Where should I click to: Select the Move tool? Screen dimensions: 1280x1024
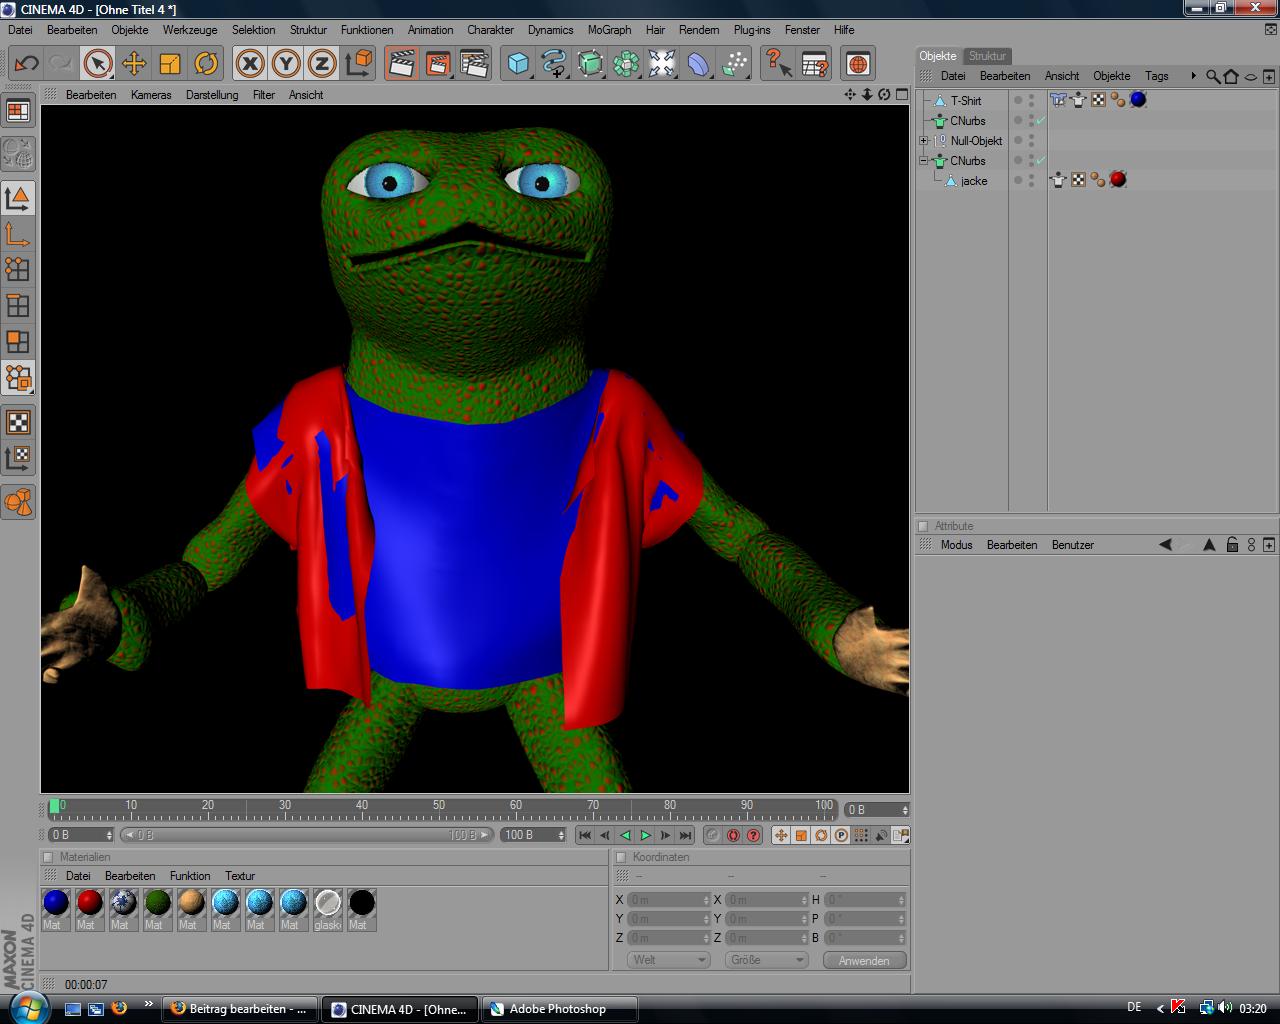click(x=133, y=64)
